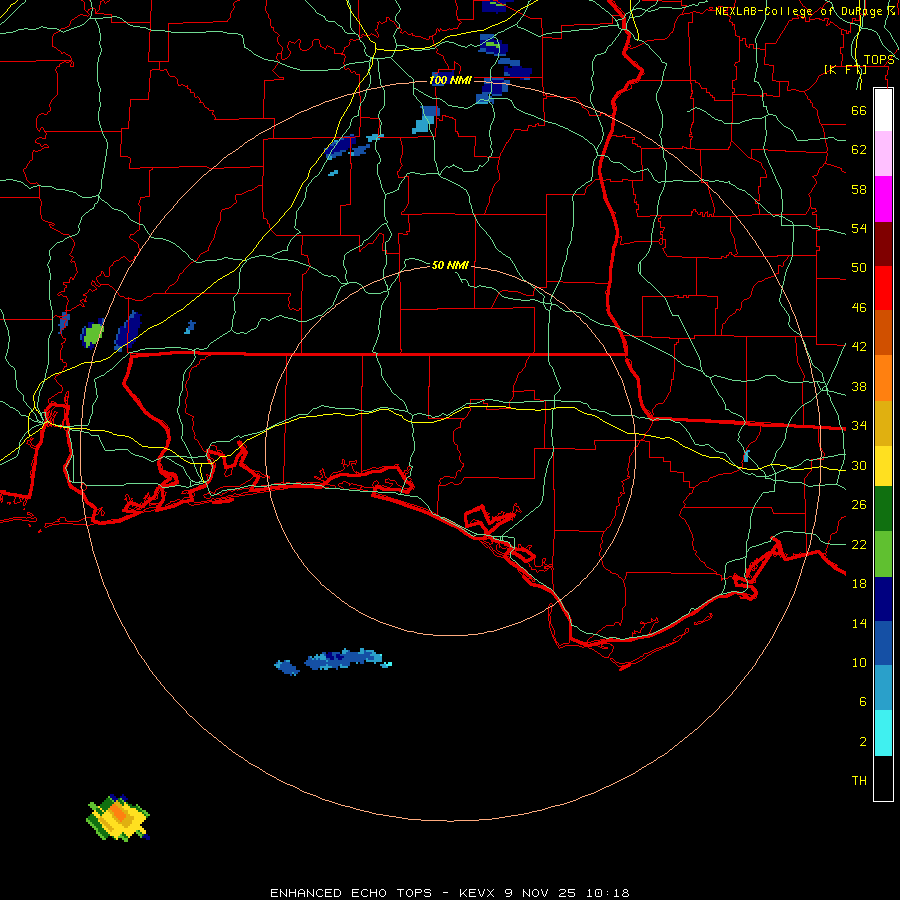Click the medium blue legend swatch
Image resolution: width=900 pixels, height=900 pixels.
[883, 643]
